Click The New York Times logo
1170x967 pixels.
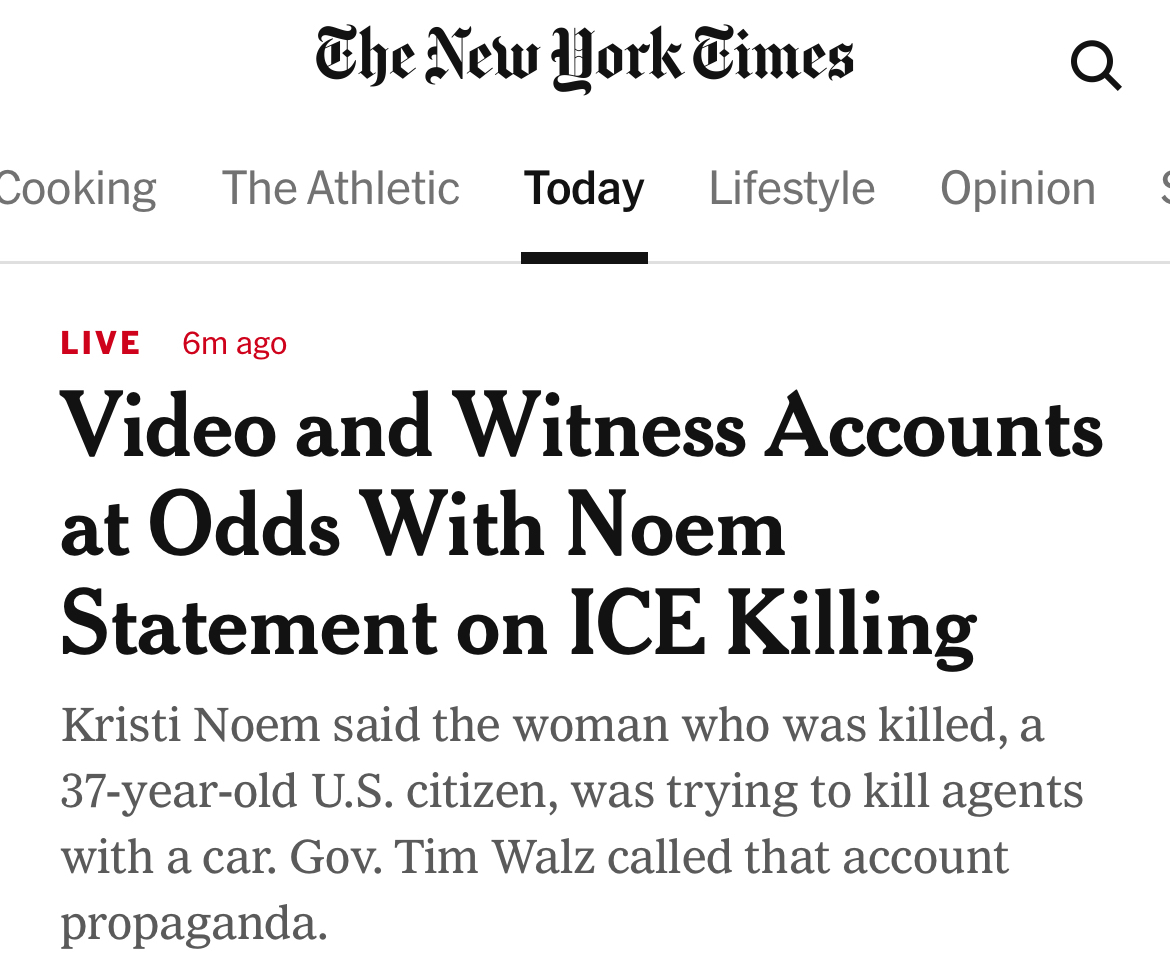584,58
